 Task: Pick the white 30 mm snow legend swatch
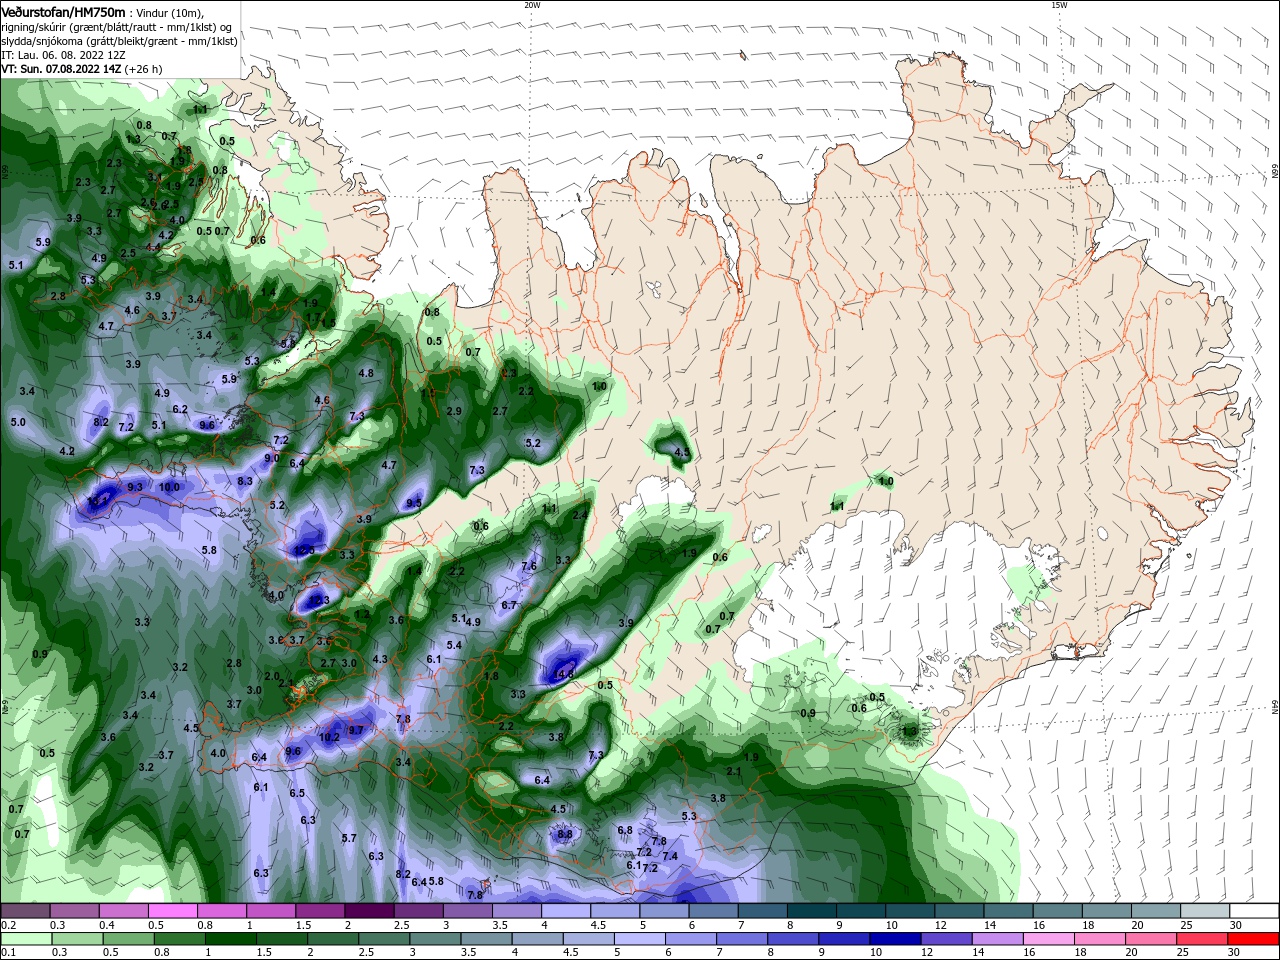pyautogui.click(x=1254, y=911)
